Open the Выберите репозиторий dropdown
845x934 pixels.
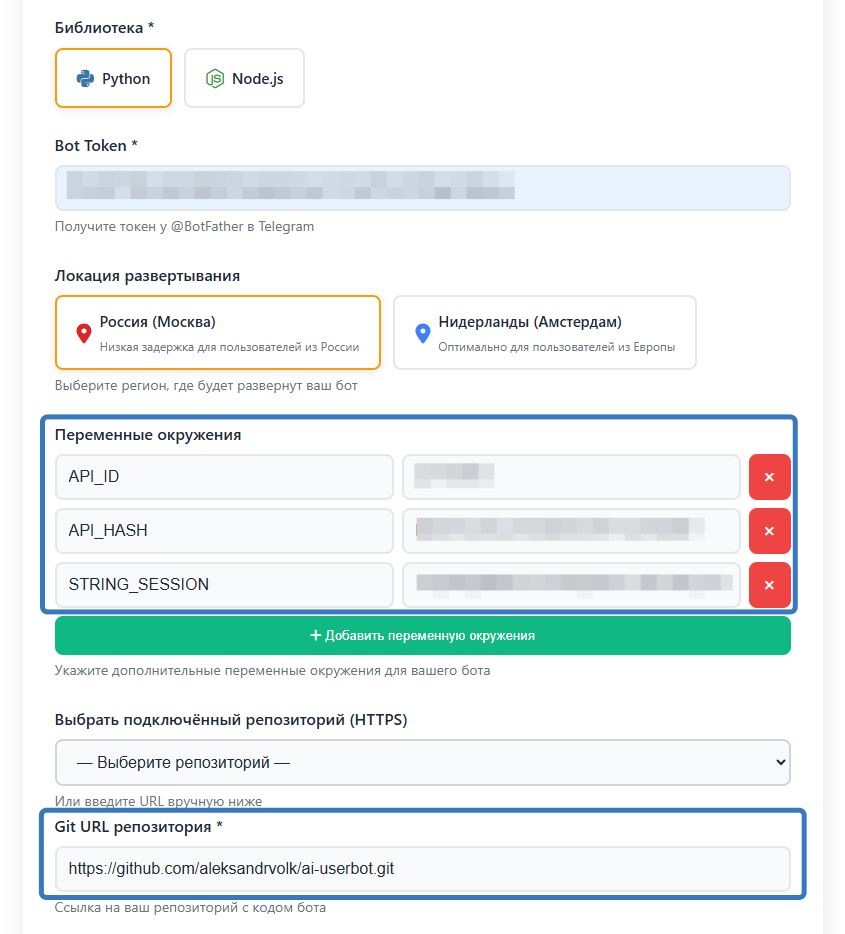(x=422, y=762)
